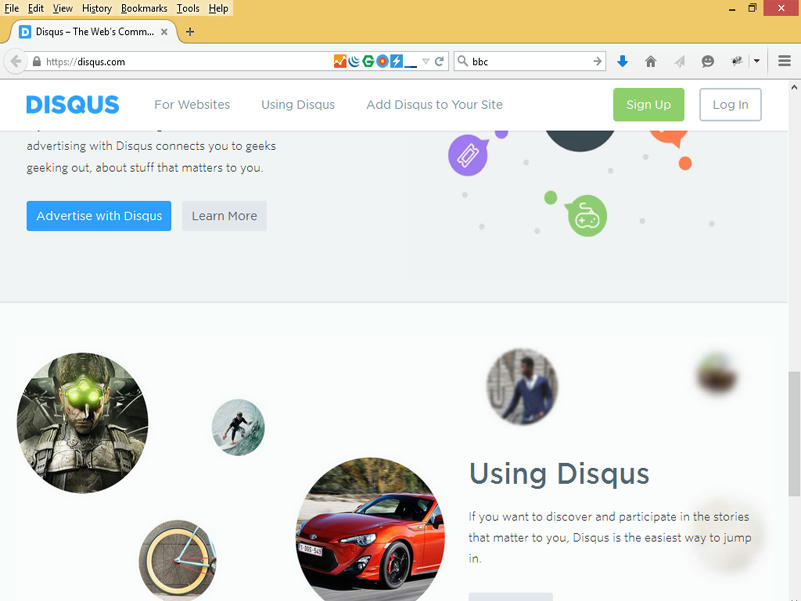Click the man in blue cardigan image
Image resolution: width=801 pixels, height=601 pixels.
[x=522, y=387]
